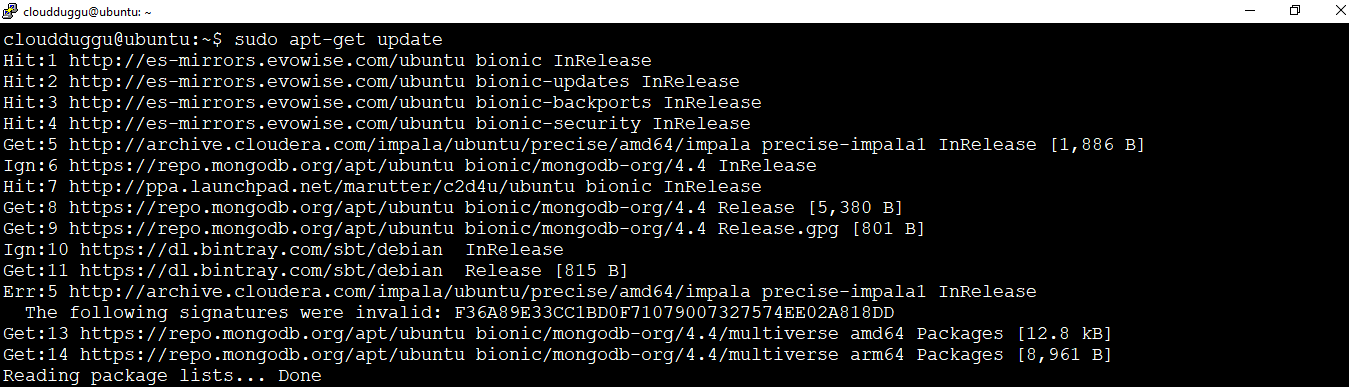The width and height of the screenshot is (1349, 387).
Task: Click the Hit:1 bionic InRelease line
Action: 327,61
